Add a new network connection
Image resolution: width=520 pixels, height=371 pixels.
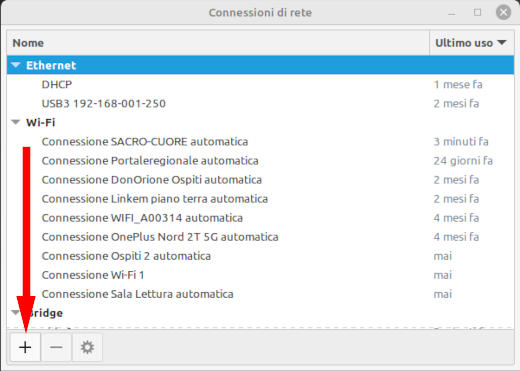click(25, 347)
